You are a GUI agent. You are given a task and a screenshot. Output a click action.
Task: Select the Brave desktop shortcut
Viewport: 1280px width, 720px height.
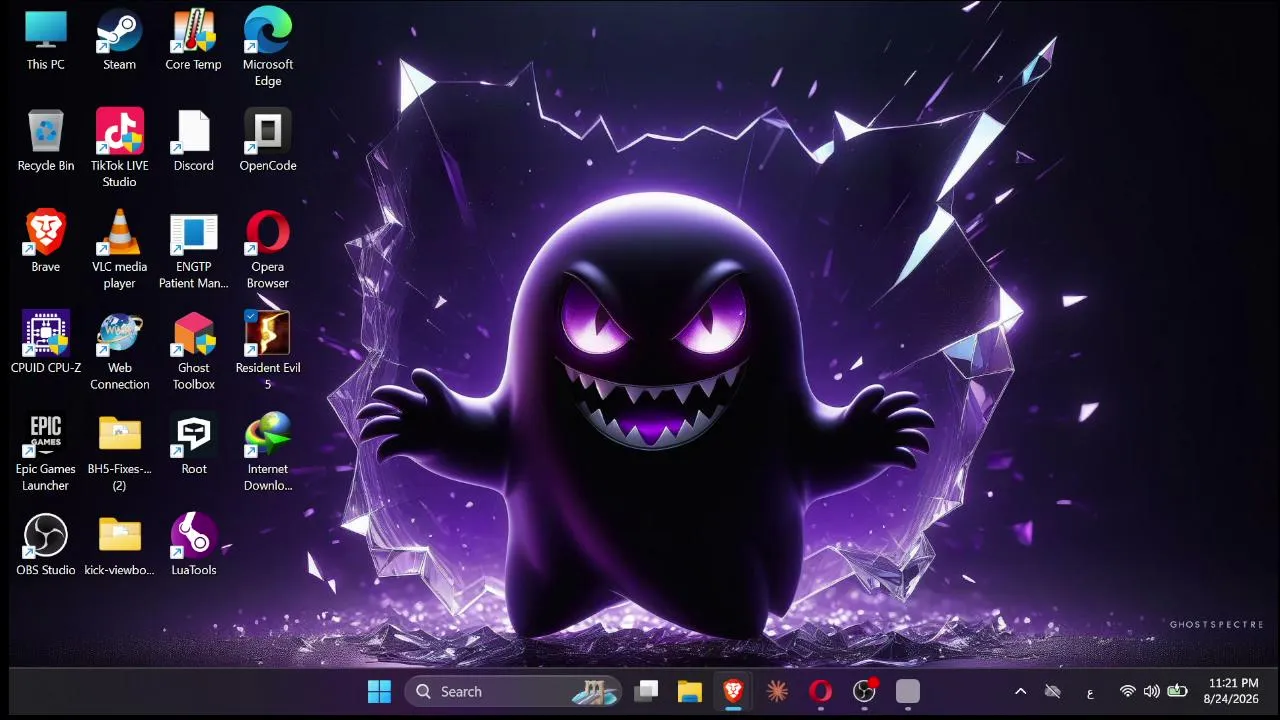coord(46,242)
